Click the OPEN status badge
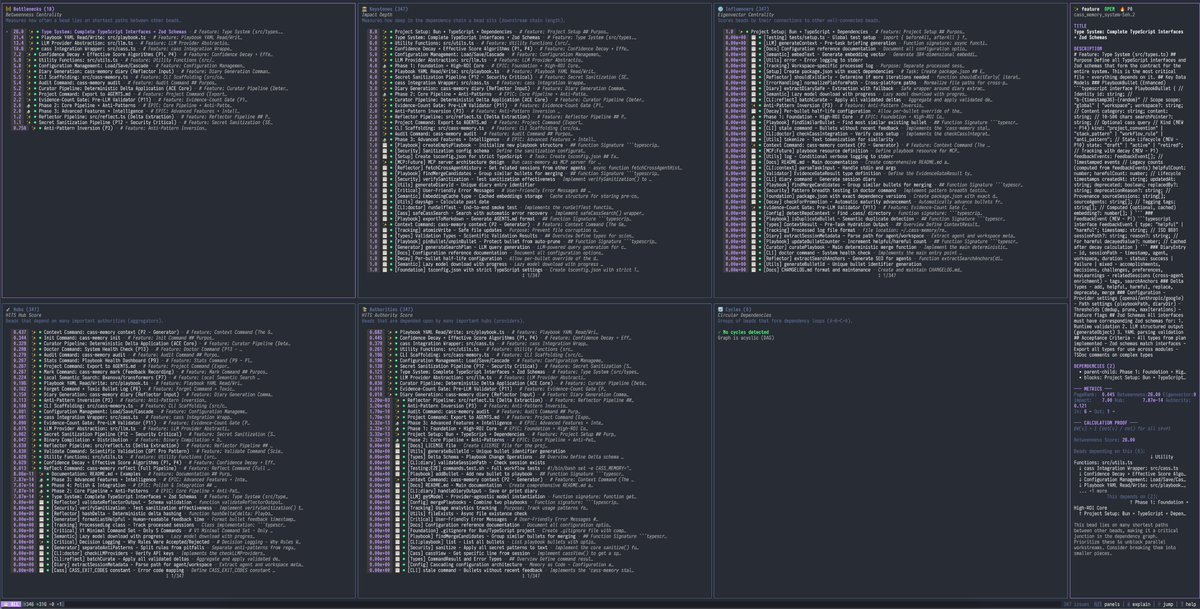 coord(1109,9)
